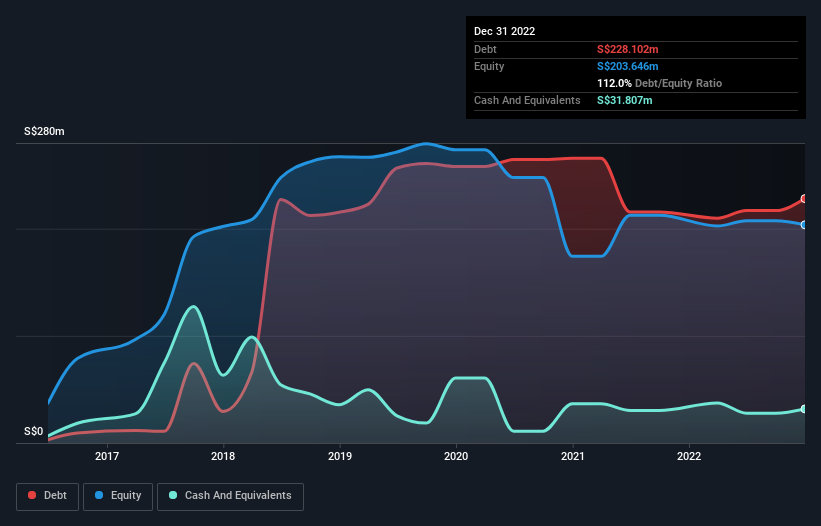Click the blue Equity endpoint marker

[x=804, y=225]
